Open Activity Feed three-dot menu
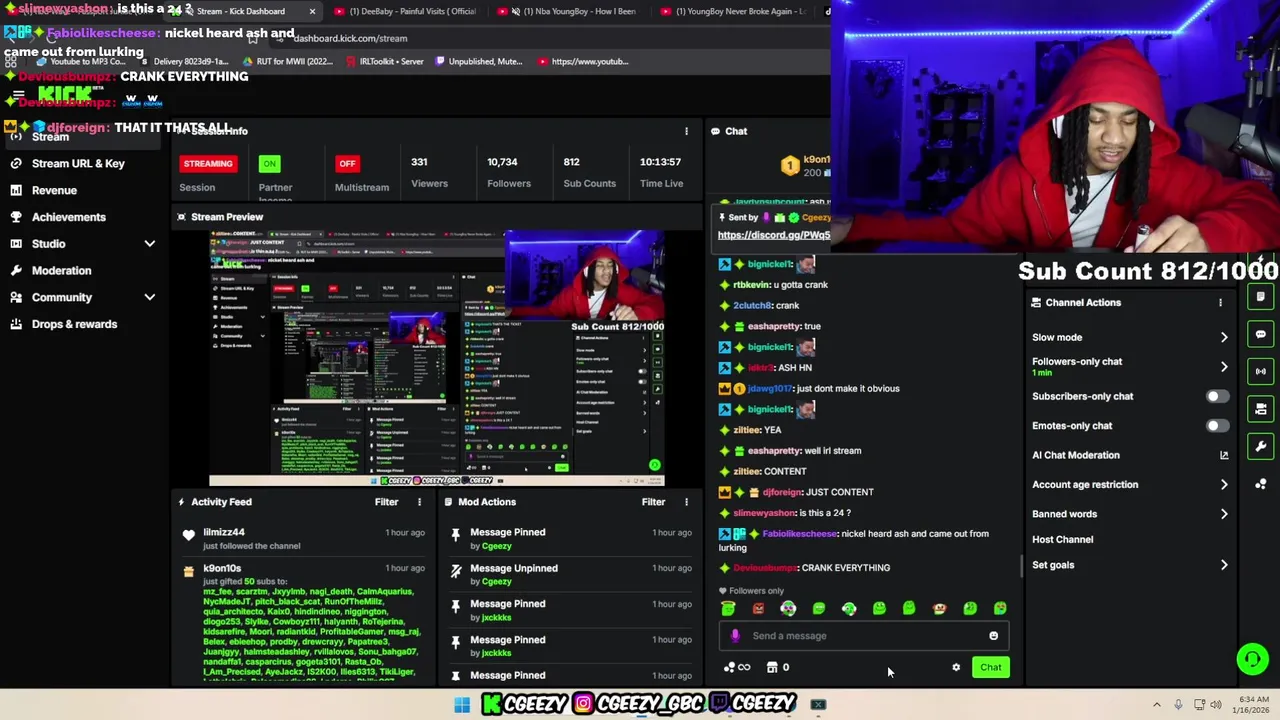 pos(419,502)
